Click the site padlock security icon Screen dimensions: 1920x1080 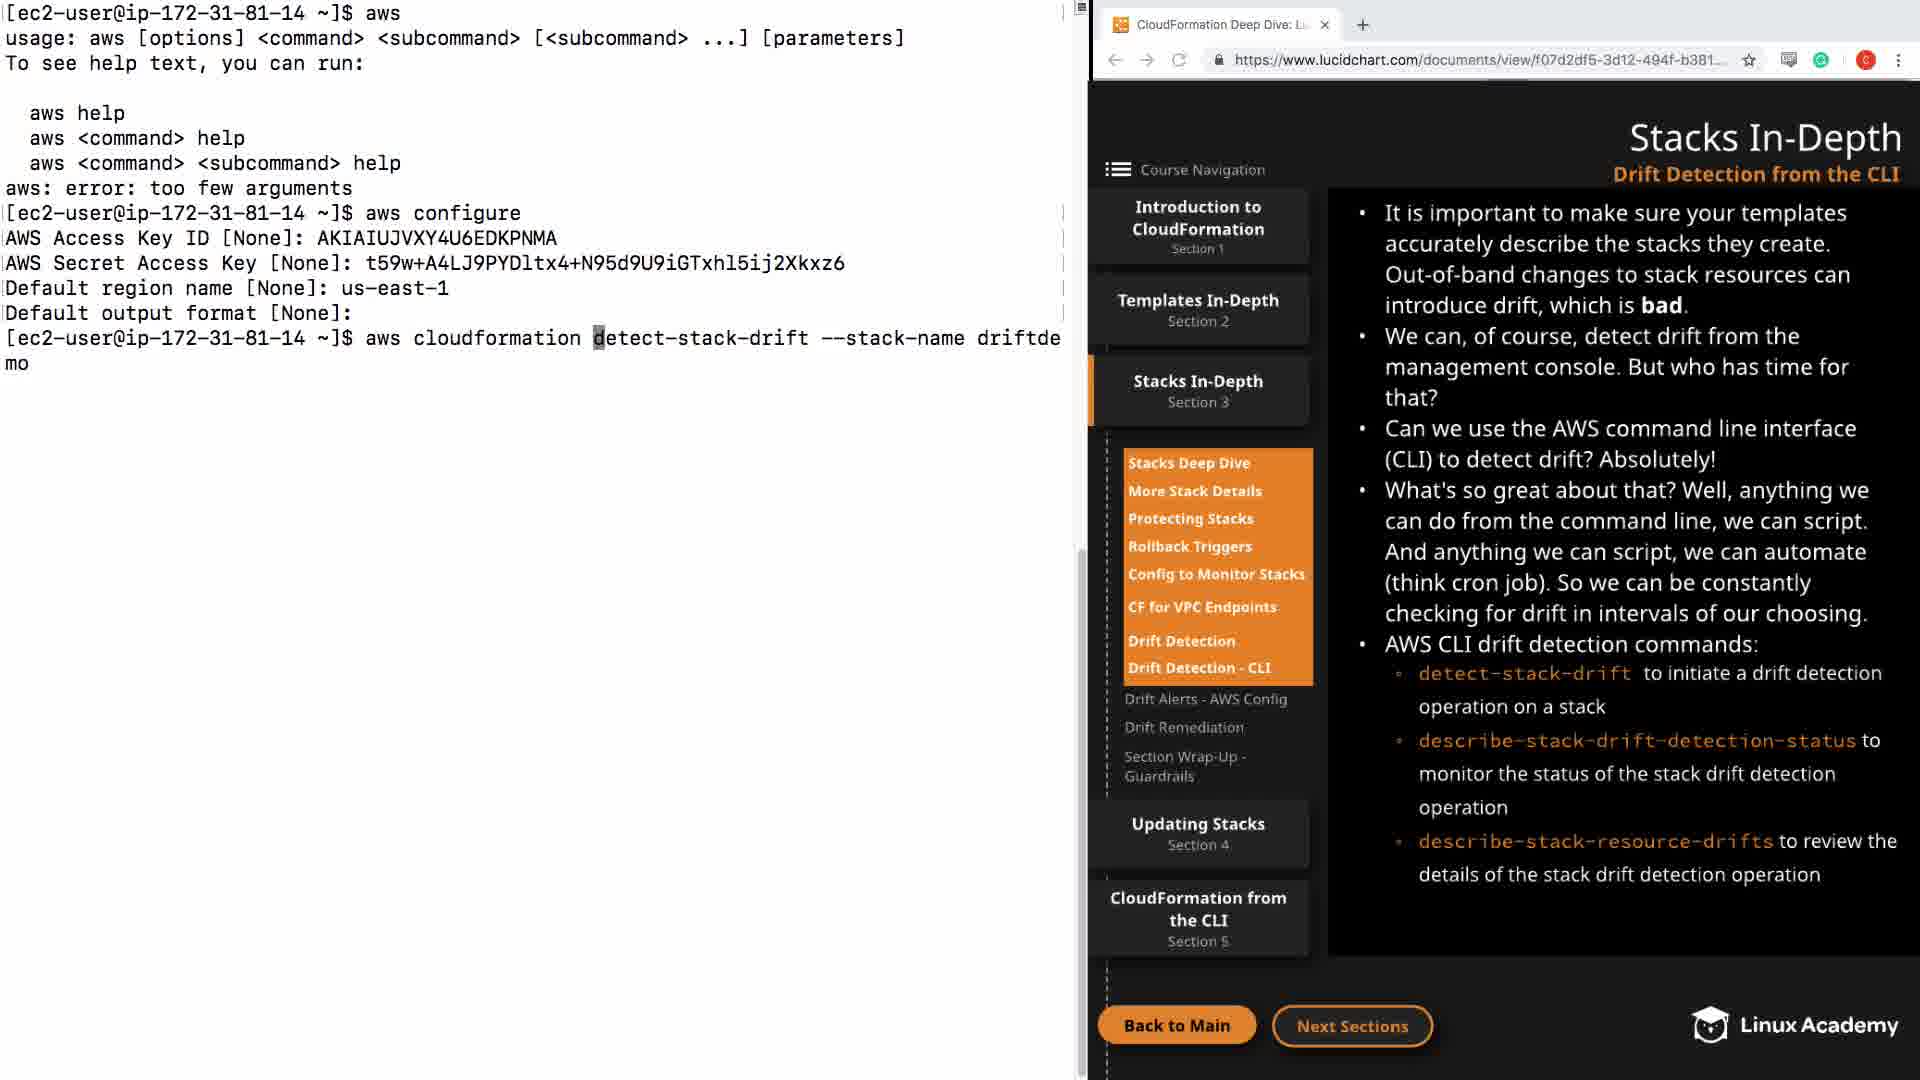[1218, 60]
